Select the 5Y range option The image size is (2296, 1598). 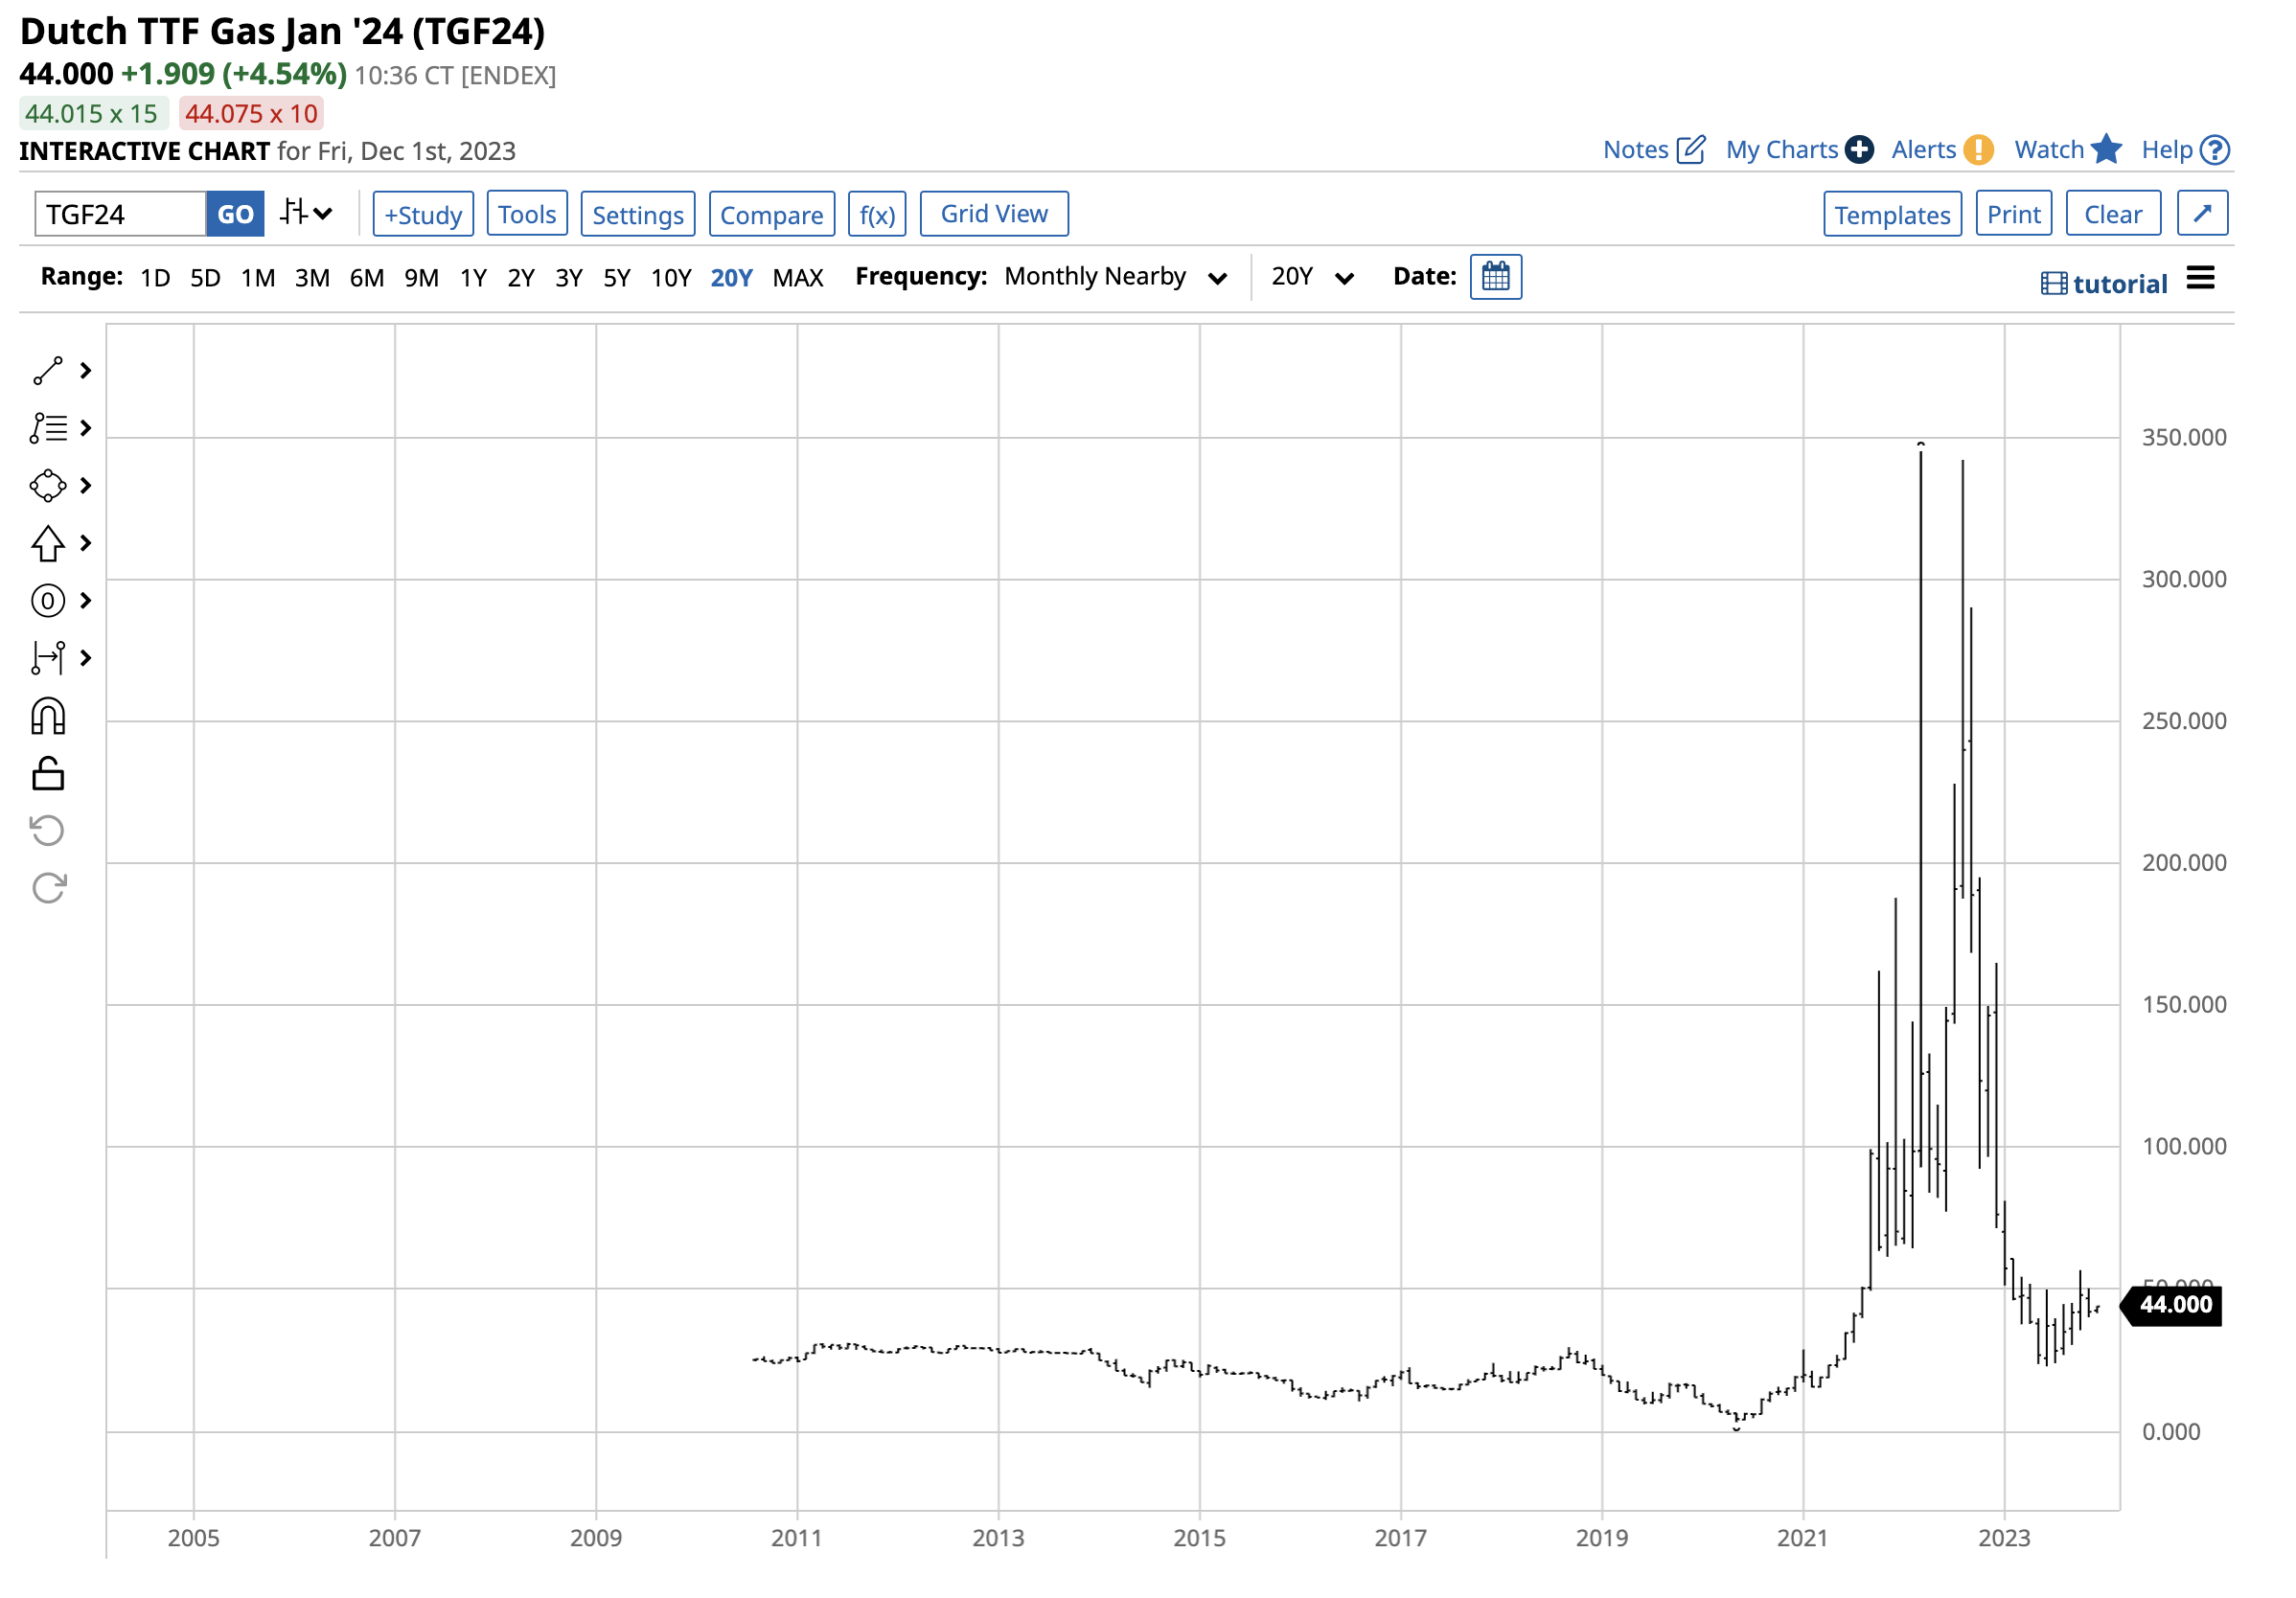click(616, 278)
